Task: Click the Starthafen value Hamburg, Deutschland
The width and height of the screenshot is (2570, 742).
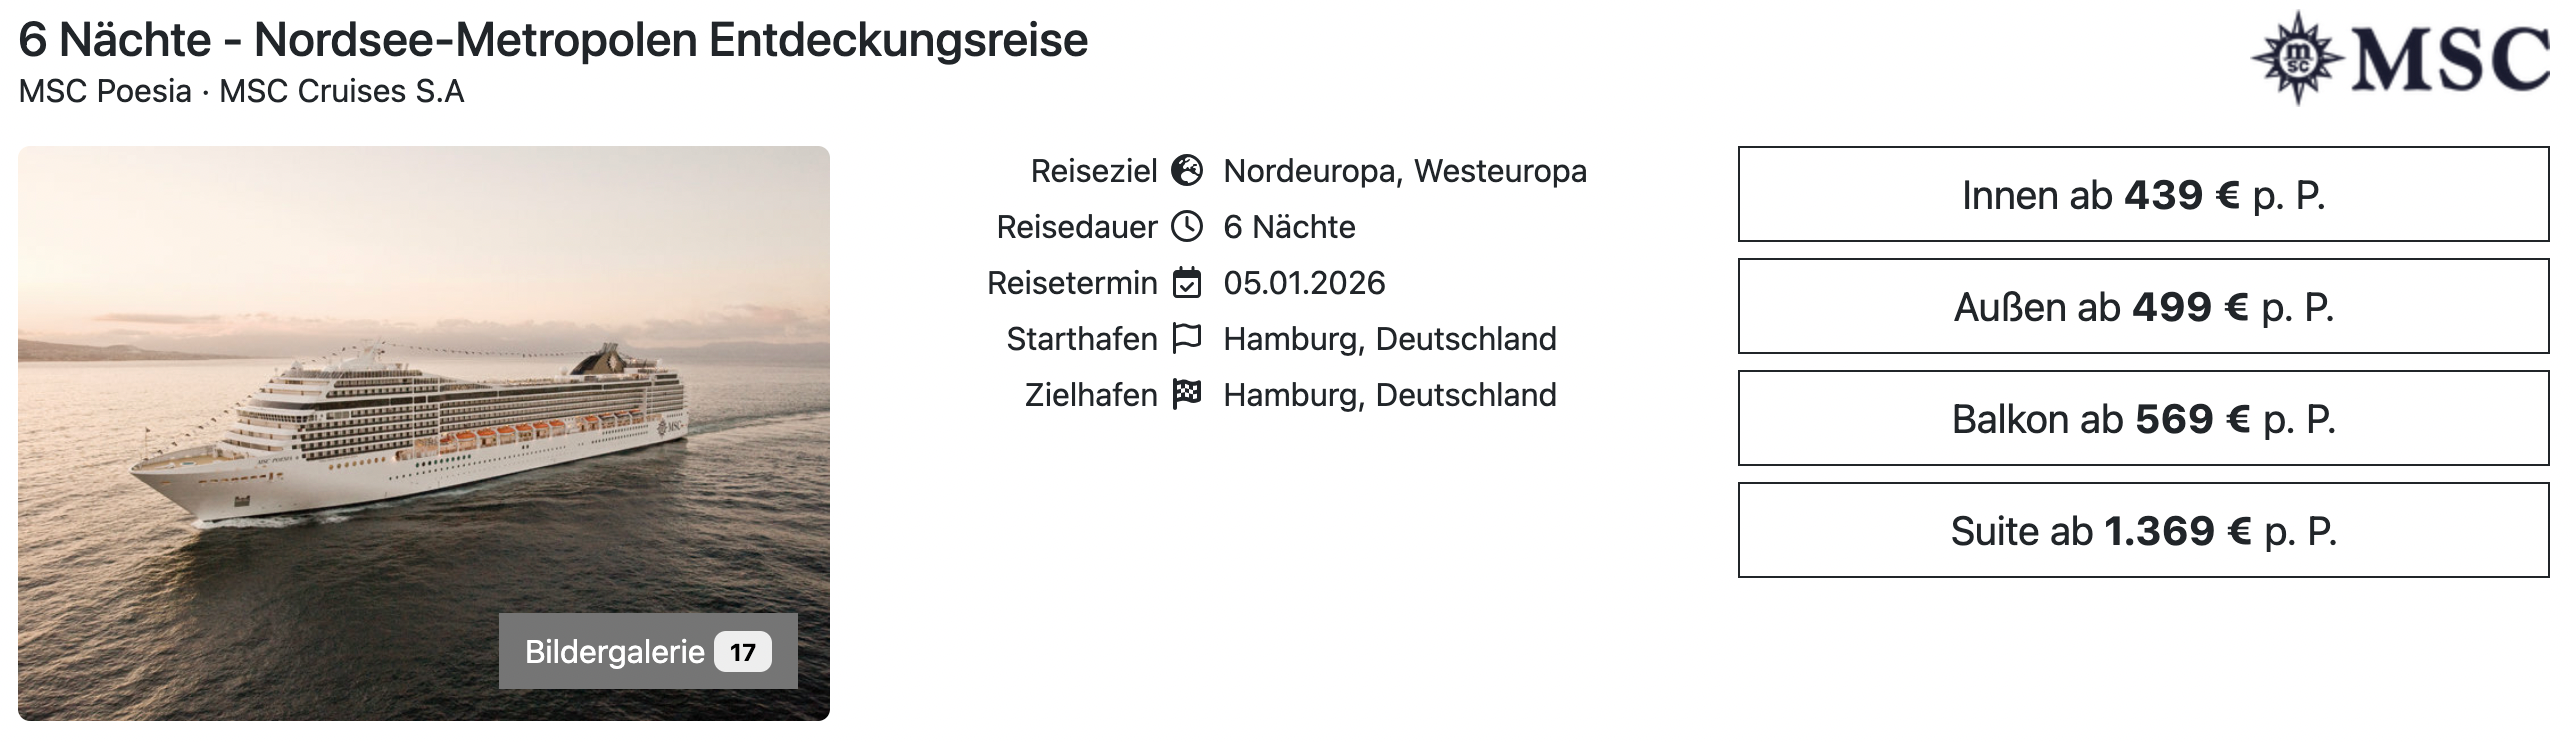Action: coord(1389,339)
